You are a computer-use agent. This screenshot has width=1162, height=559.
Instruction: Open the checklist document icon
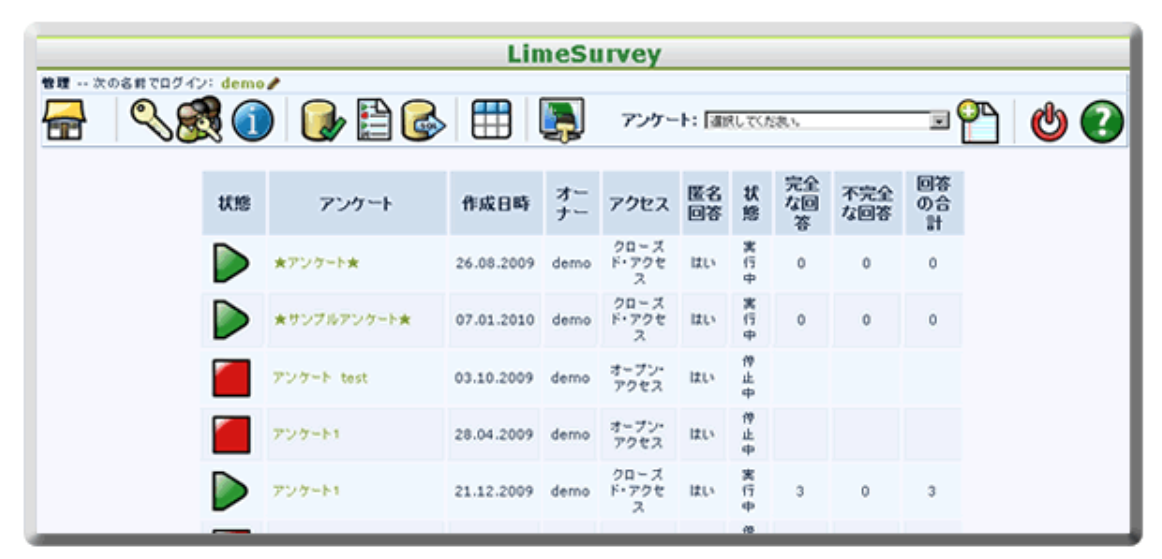374,123
